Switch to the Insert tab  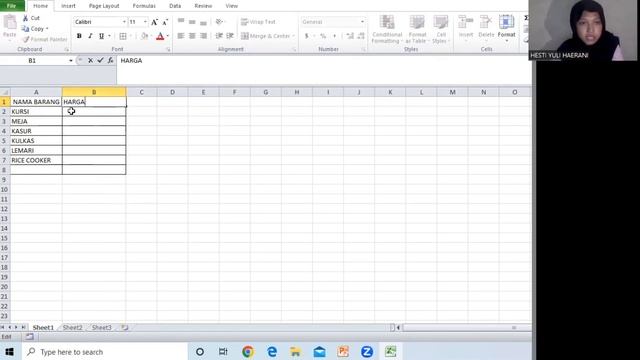click(x=68, y=6)
